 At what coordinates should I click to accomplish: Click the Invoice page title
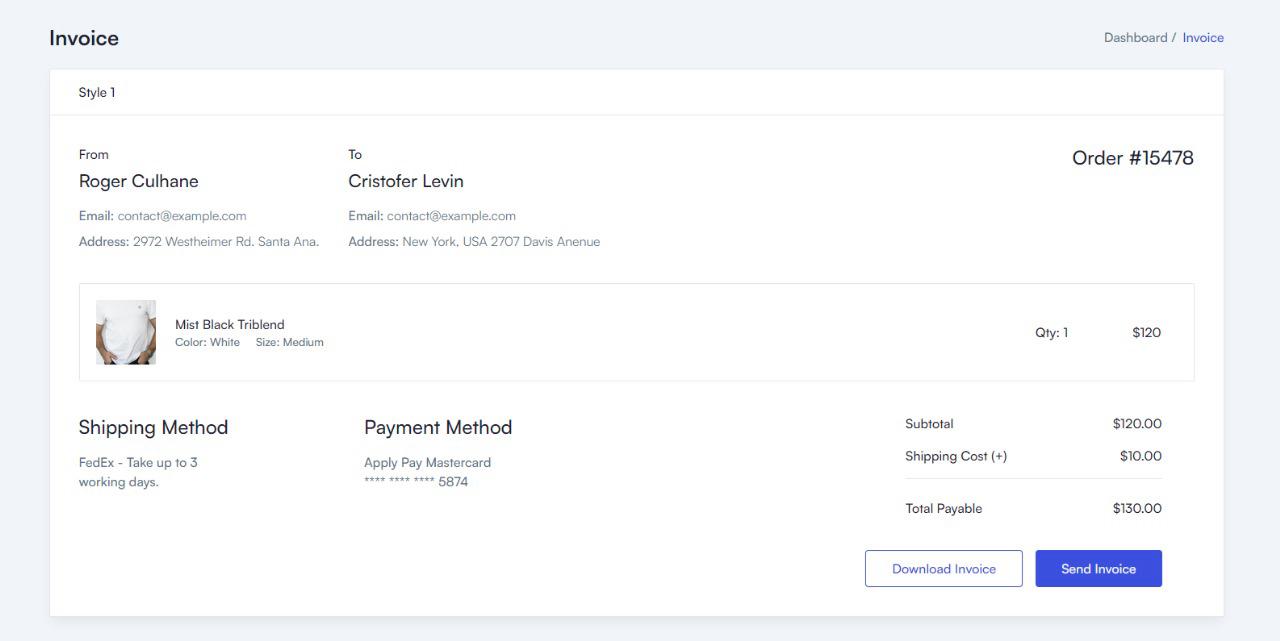coord(84,38)
